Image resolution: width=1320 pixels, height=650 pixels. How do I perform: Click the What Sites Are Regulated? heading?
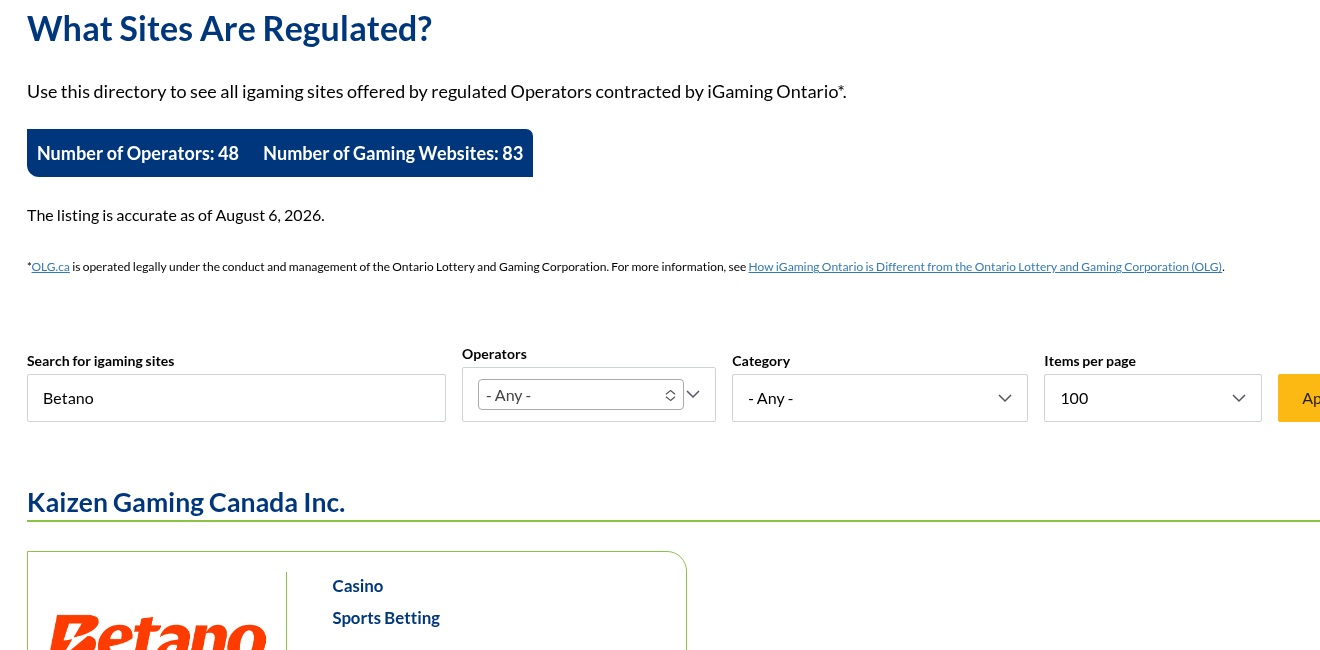click(x=229, y=29)
